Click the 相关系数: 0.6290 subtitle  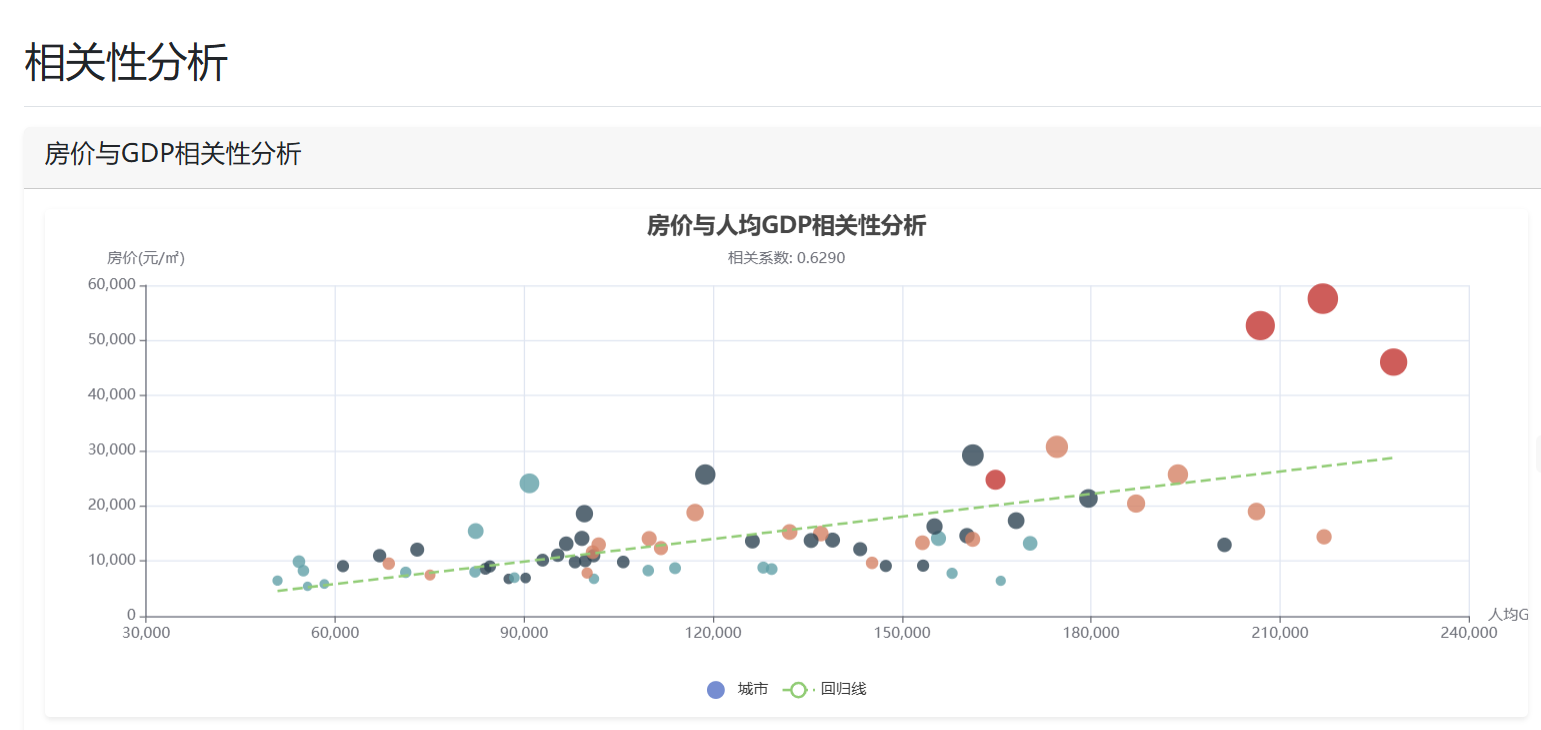[x=786, y=258]
